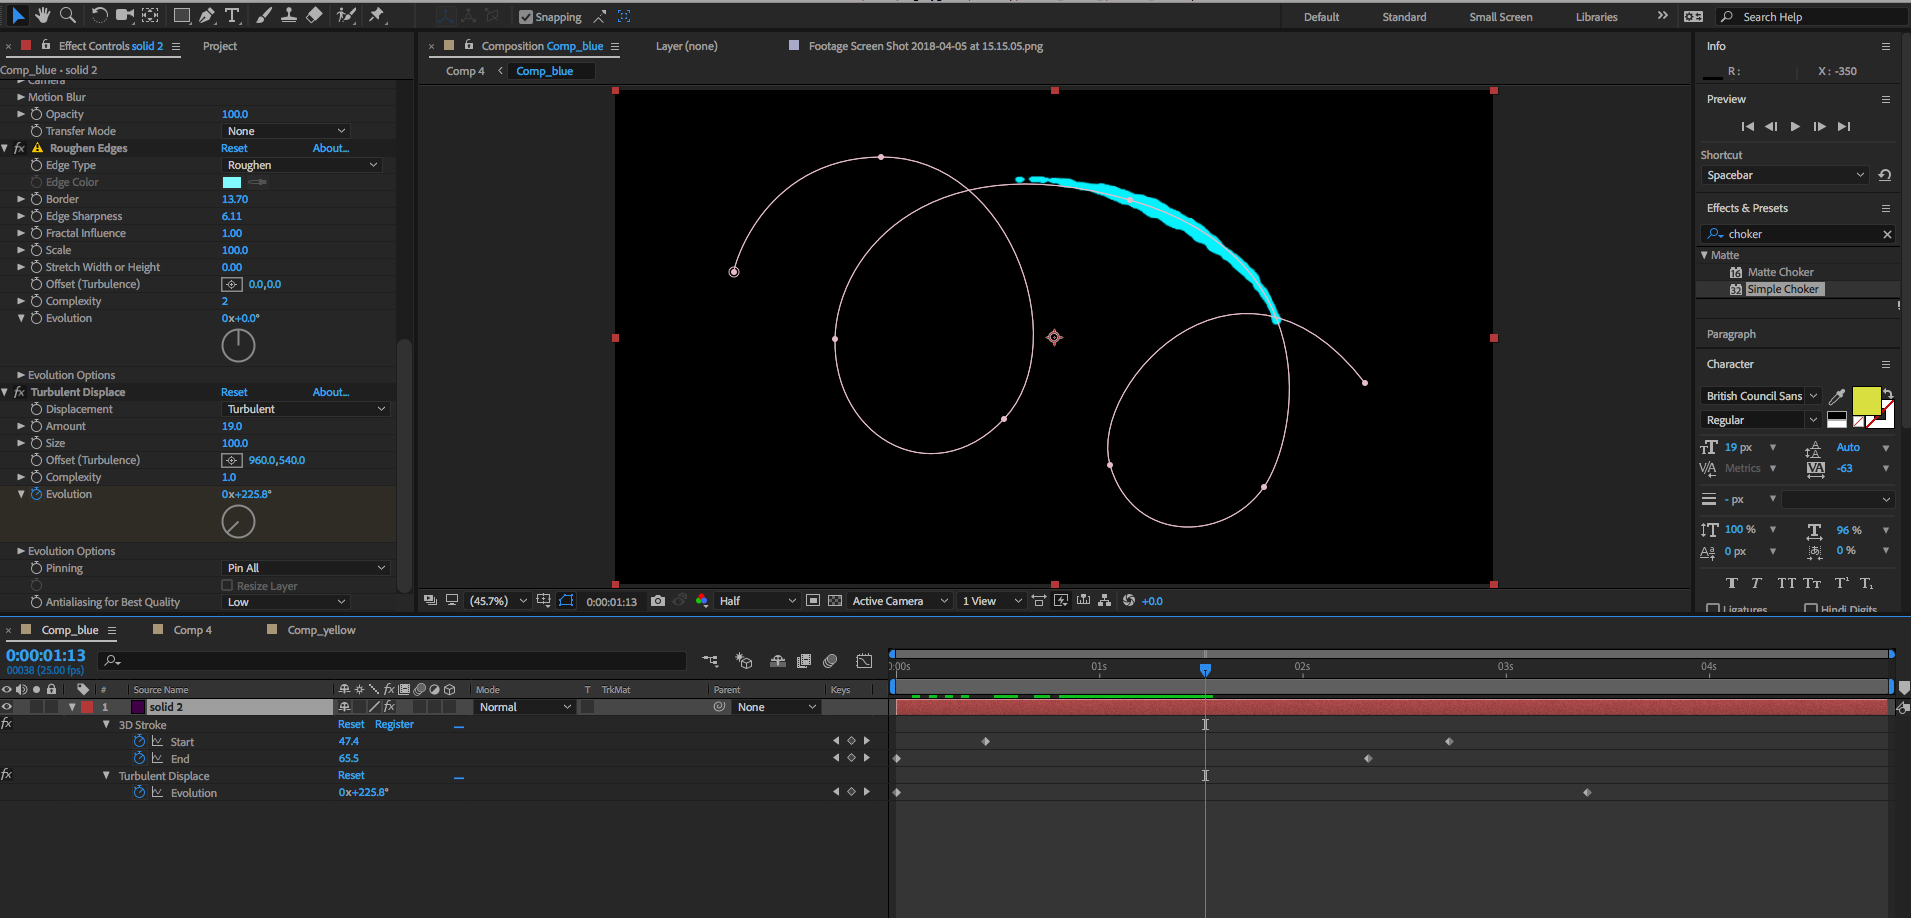Viewport: 1911px width, 918px height.
Task: Click the Turbulent Displace Evolution dial
Action: coord(238,522)
